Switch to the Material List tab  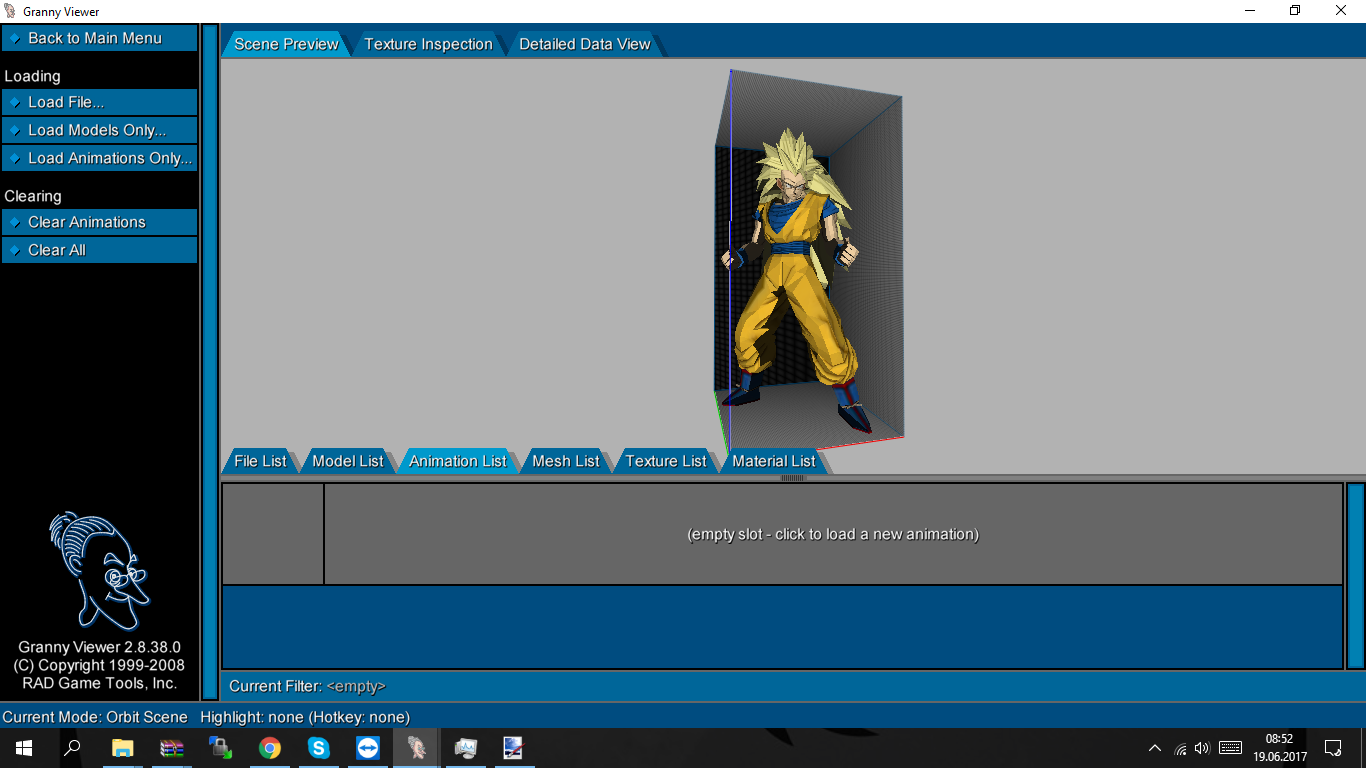click(774, 461)
